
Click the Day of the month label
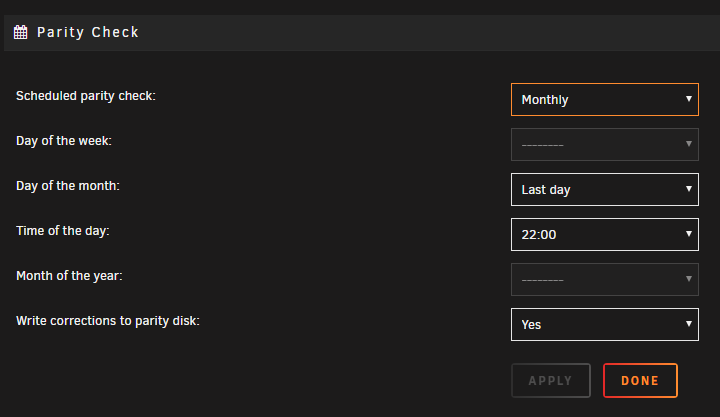click(x=68, y=186)
